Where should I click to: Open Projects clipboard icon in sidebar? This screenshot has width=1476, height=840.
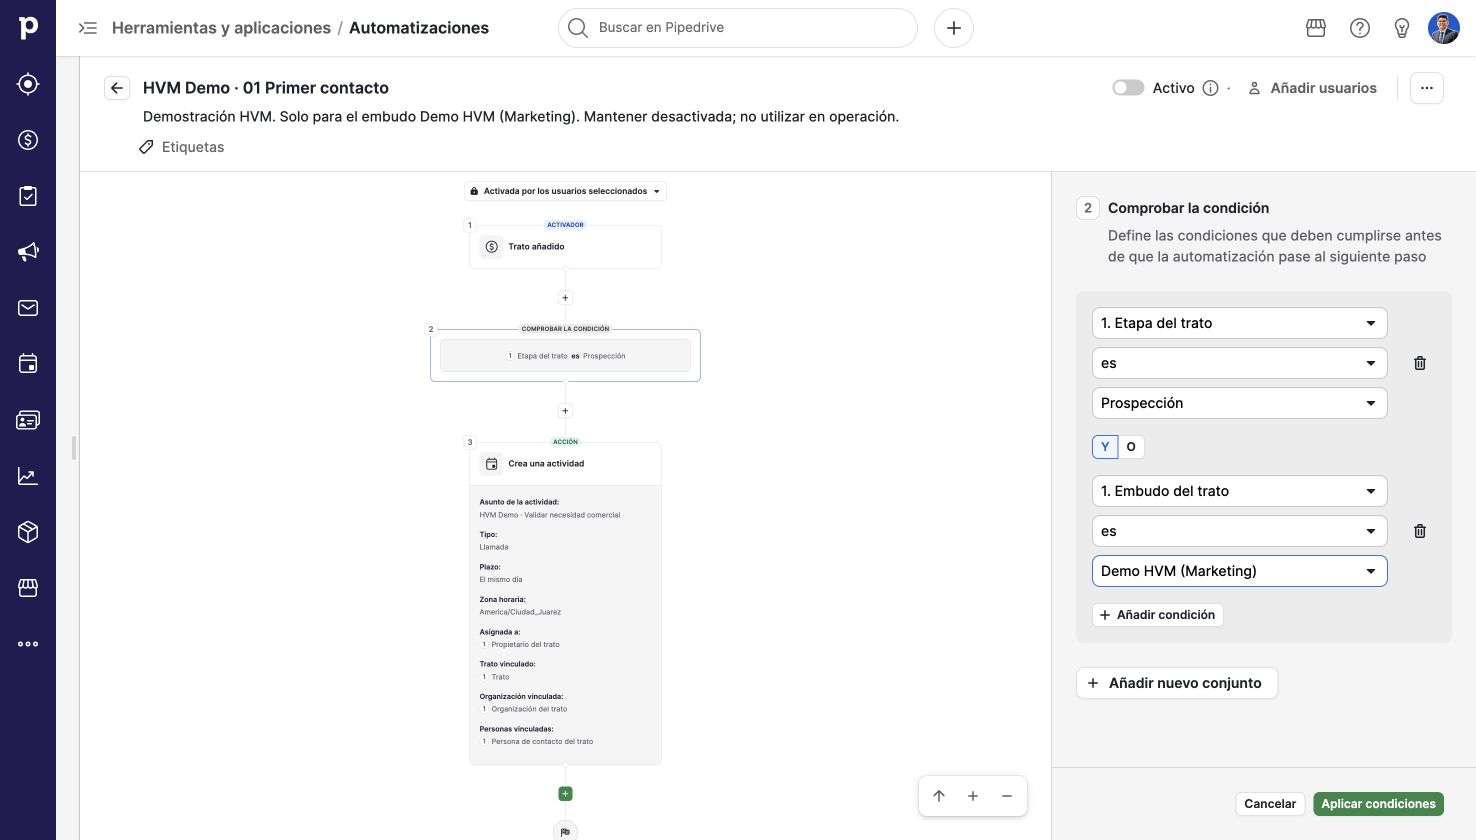click(28, 196)
